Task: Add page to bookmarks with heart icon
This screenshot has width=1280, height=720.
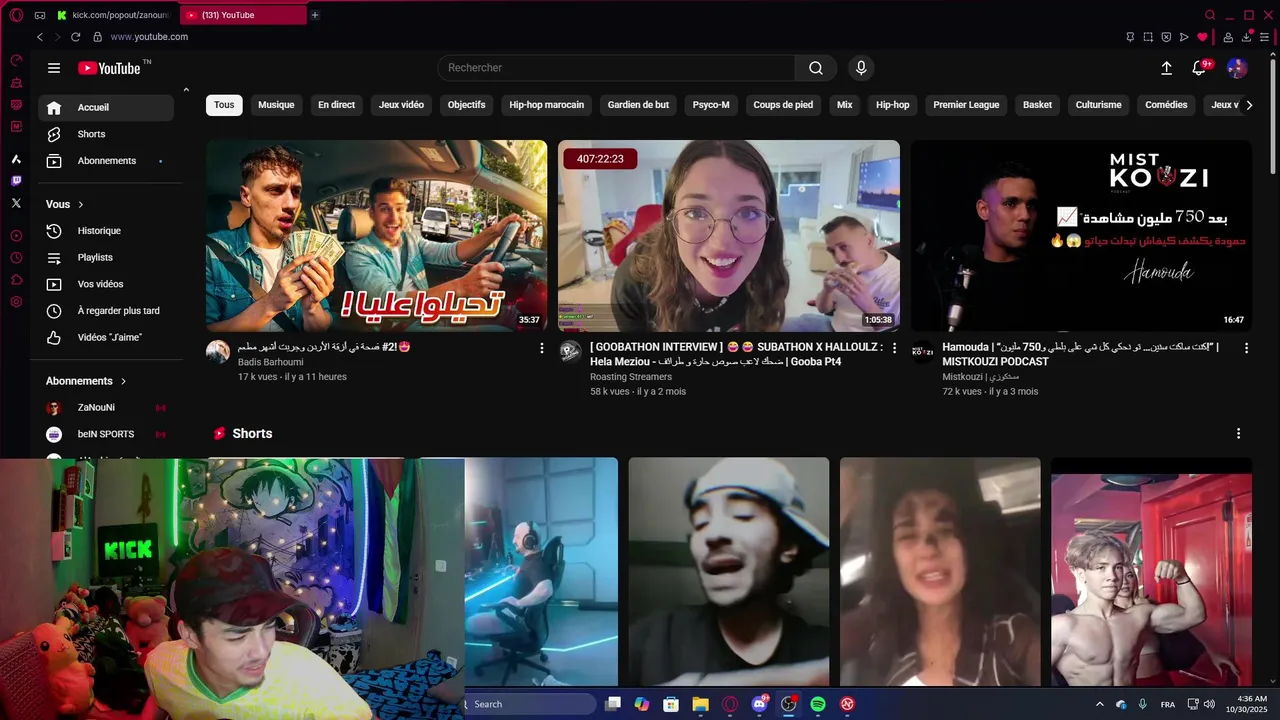Action: click(x=1202, y=37)
